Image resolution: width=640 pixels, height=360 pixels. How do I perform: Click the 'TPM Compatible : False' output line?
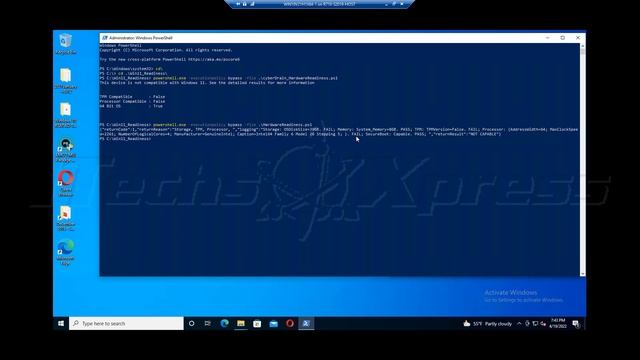tap(132, 97)
